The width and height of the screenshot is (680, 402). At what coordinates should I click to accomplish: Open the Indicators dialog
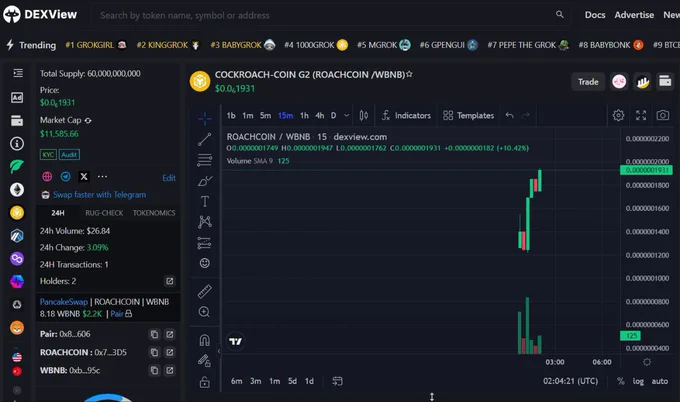[x=406, y=115]
